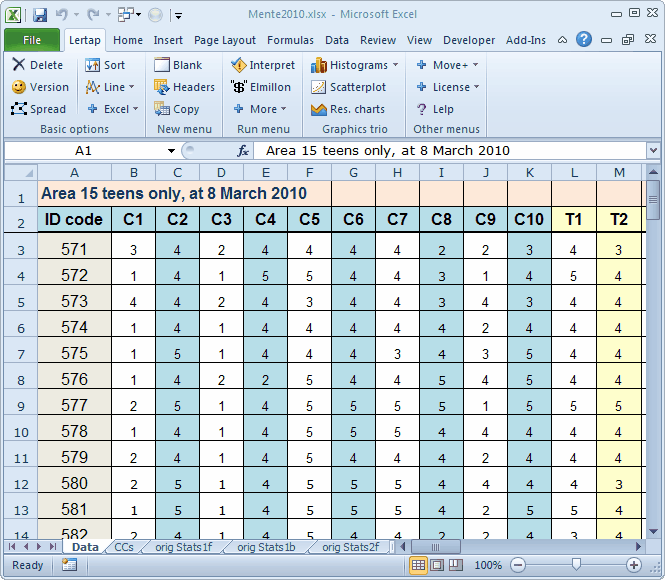Screen dimensions: 665x580
Task: Click the 100% zoom level button
Action: (488, 565)
